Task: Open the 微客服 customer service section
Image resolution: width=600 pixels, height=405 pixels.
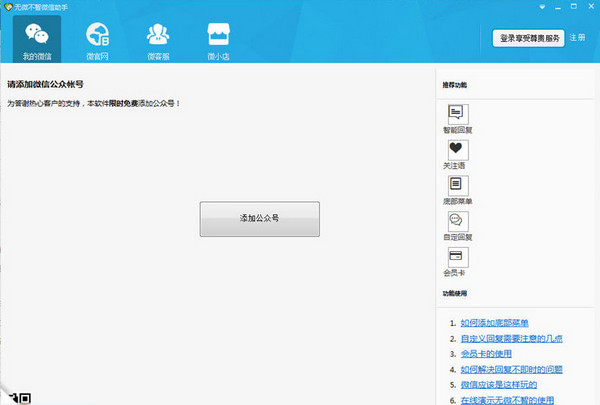Action: [x=158, y=40]
